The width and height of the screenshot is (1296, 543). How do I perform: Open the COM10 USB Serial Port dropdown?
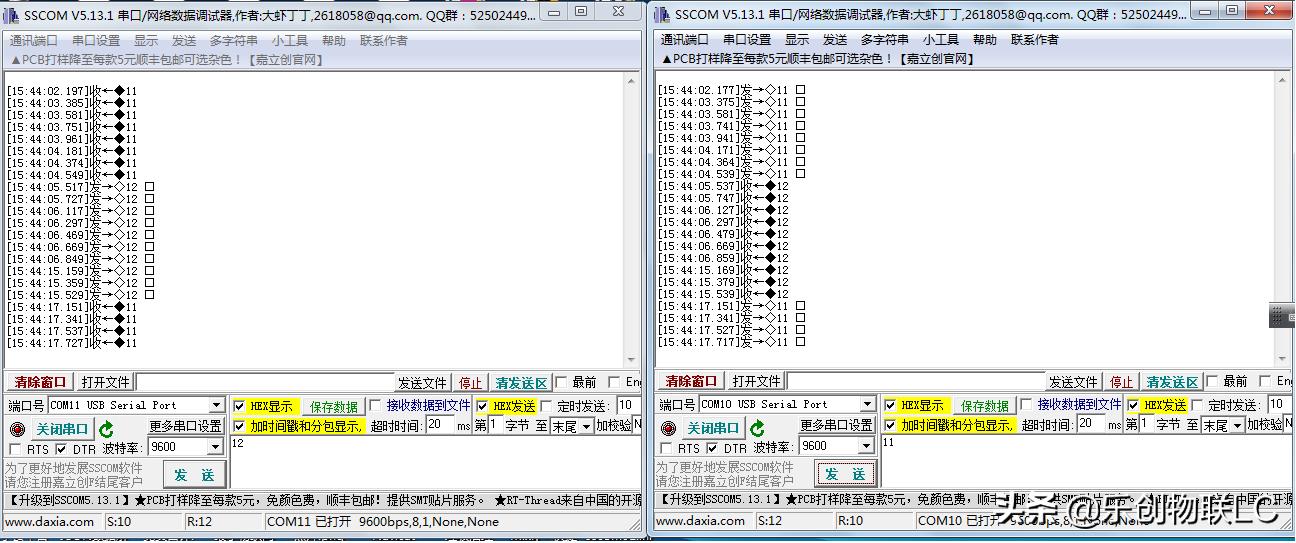[868, 405]
